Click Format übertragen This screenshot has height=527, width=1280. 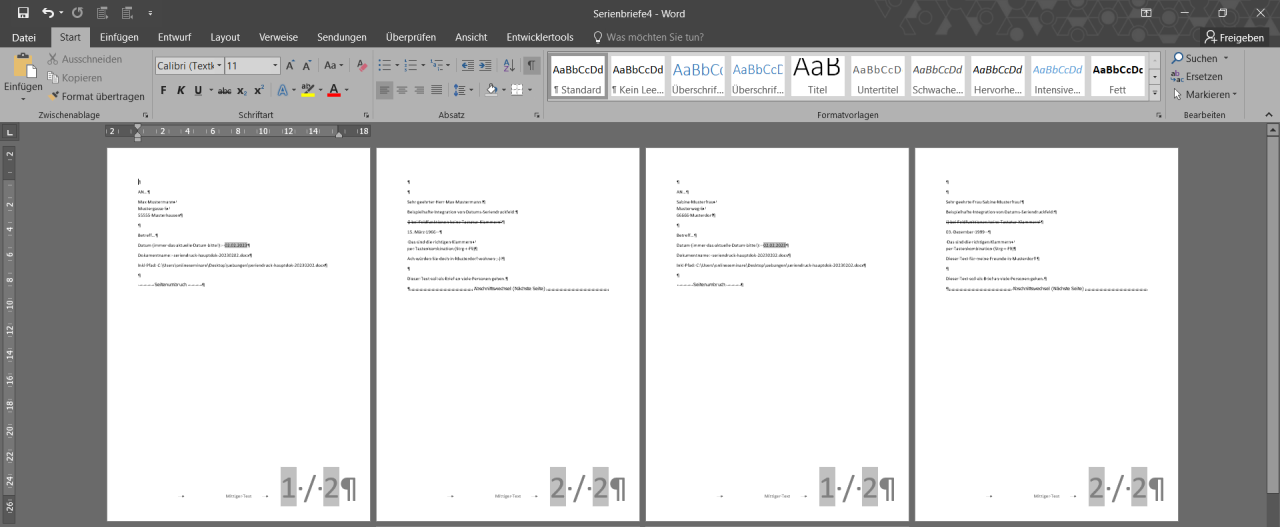(96, 97)
